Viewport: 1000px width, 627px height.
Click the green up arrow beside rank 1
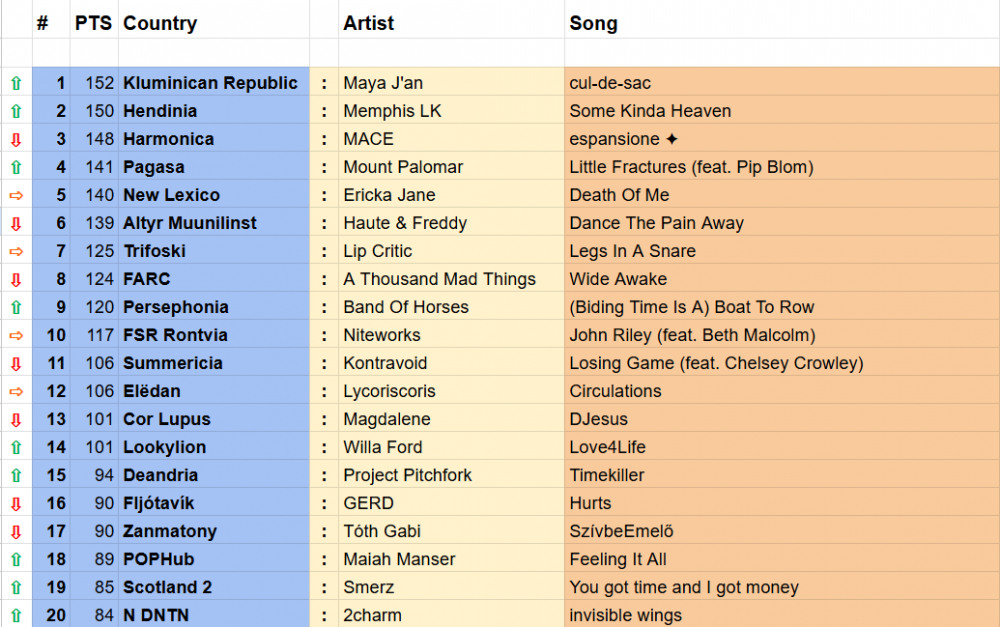pyautogui.click(x=16, y=83)
